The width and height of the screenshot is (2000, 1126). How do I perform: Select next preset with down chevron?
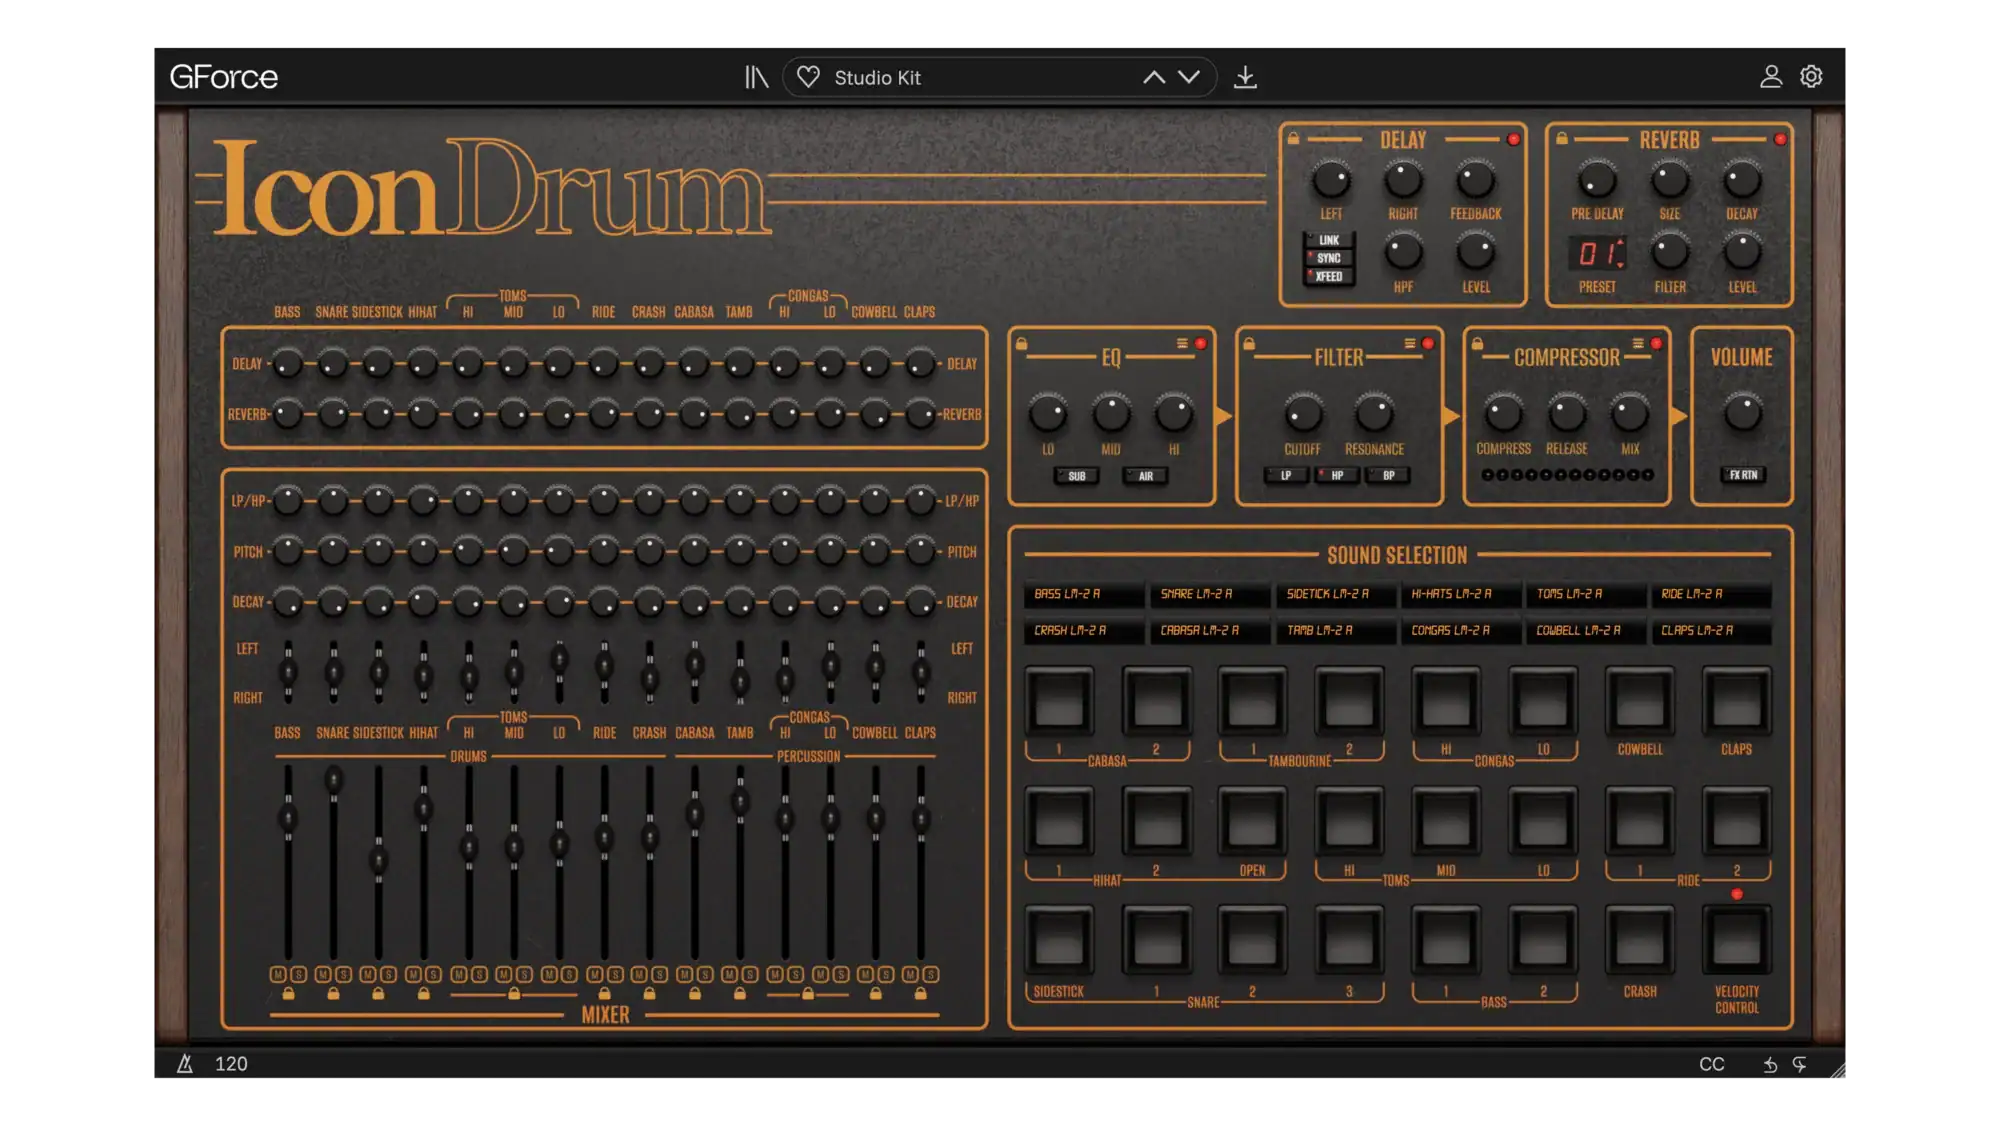click(x=1189, y=77)
